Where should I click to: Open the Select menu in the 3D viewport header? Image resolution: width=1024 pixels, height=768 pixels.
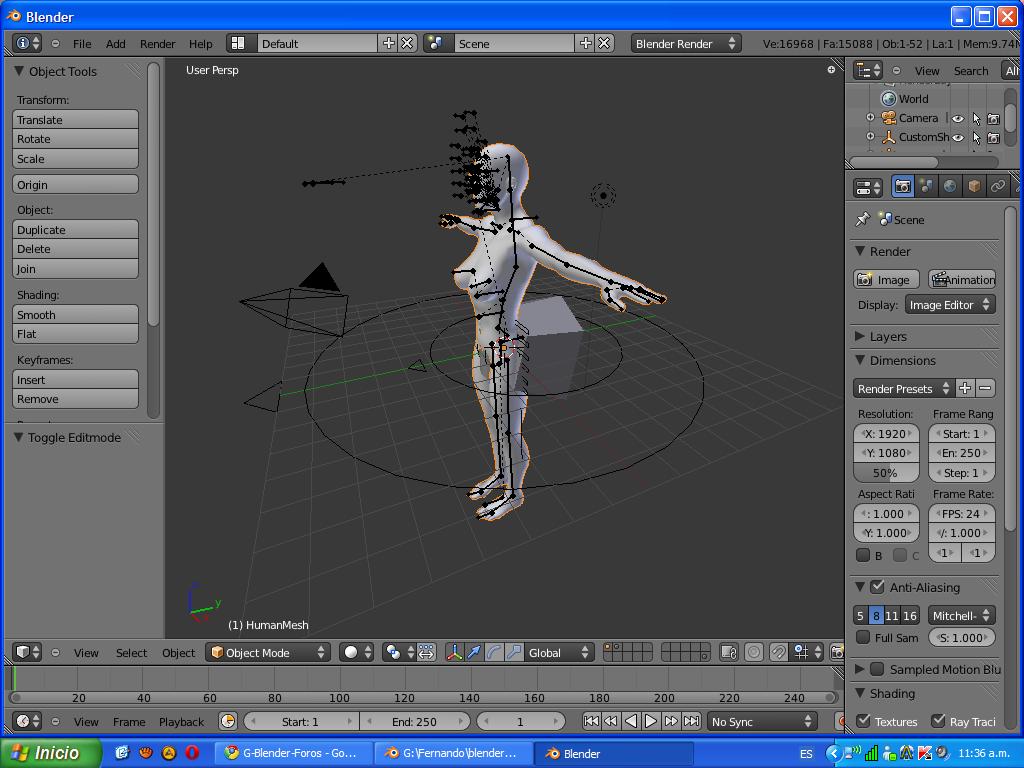[x=131, y=653]
